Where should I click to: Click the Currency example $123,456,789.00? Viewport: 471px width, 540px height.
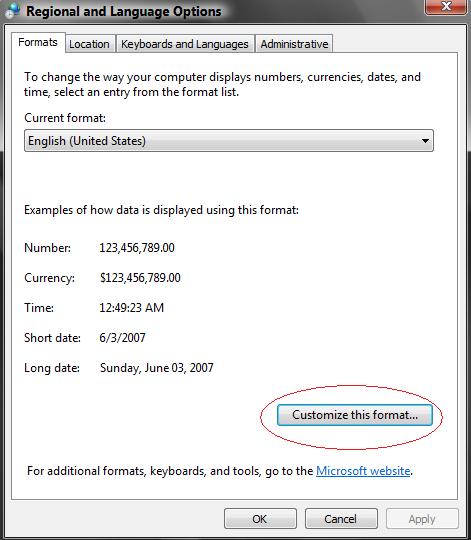point(140,278)
